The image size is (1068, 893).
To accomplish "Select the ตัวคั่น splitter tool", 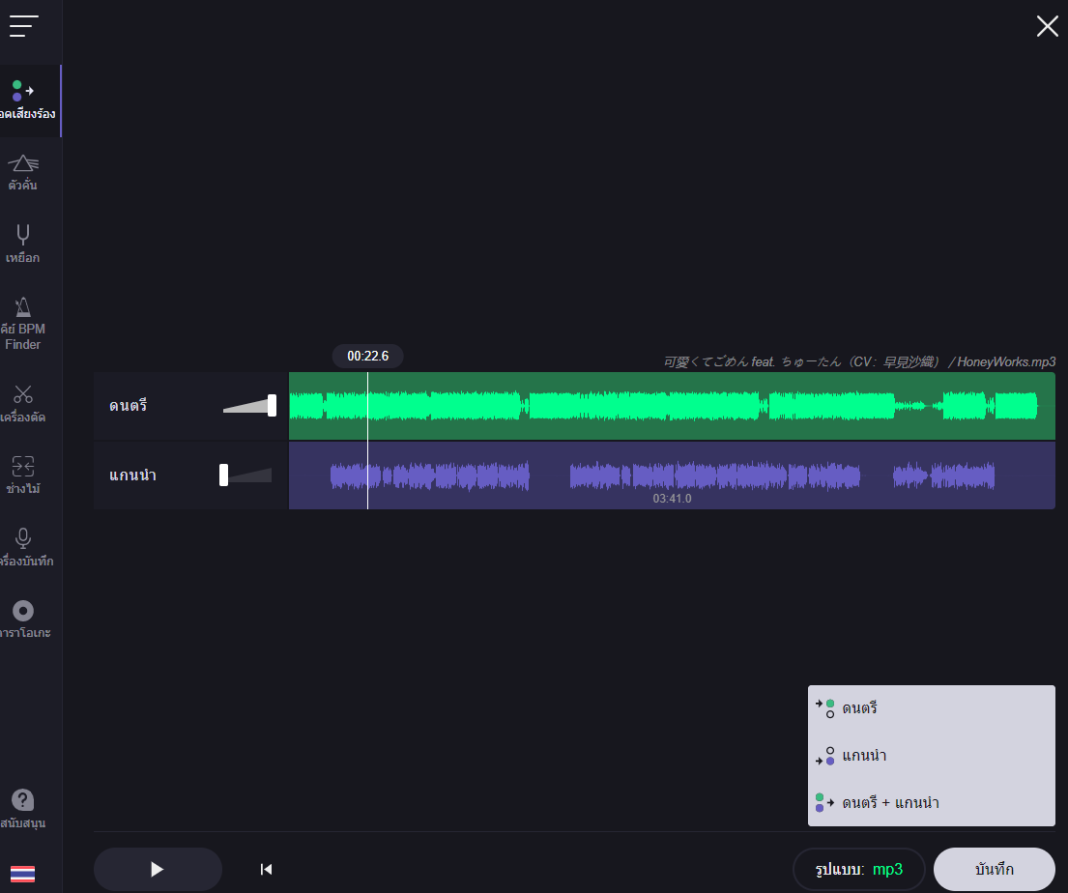I will point(22,170).
